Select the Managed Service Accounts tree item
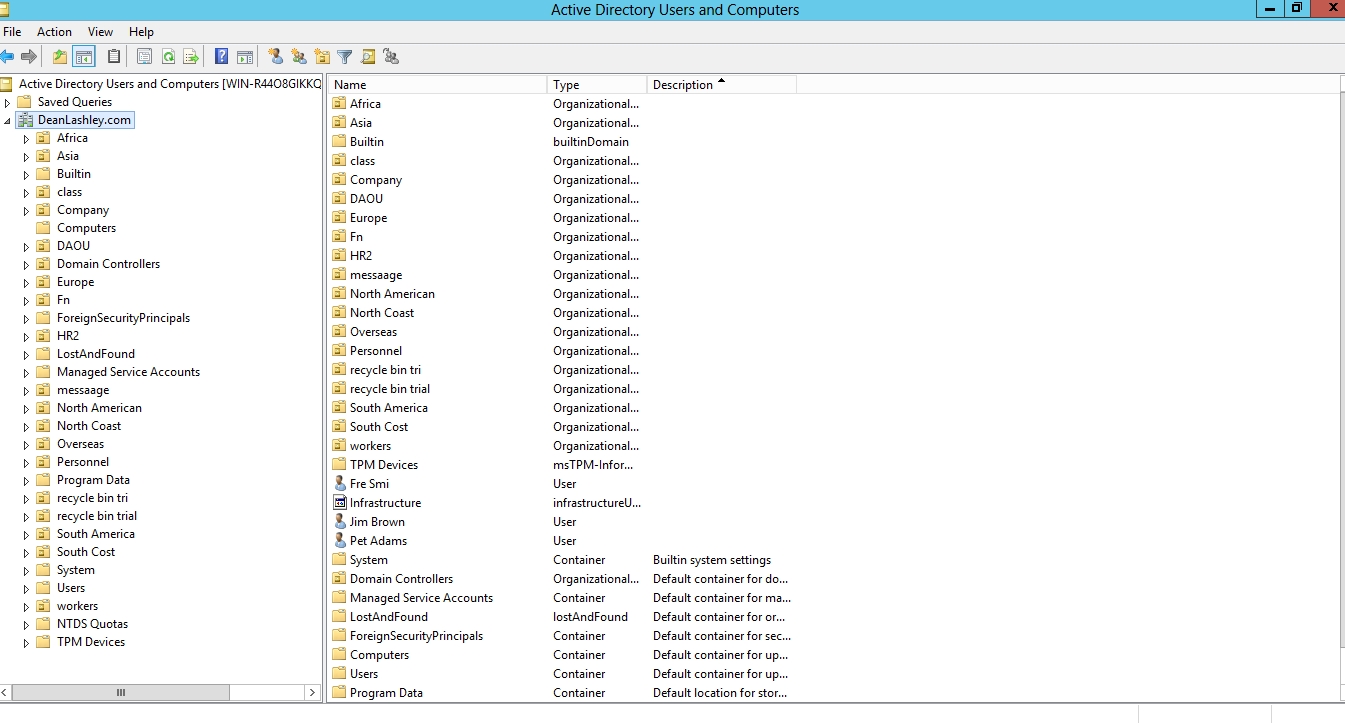Viewport: 1345px width, 723px height. (x=128, y=372)
